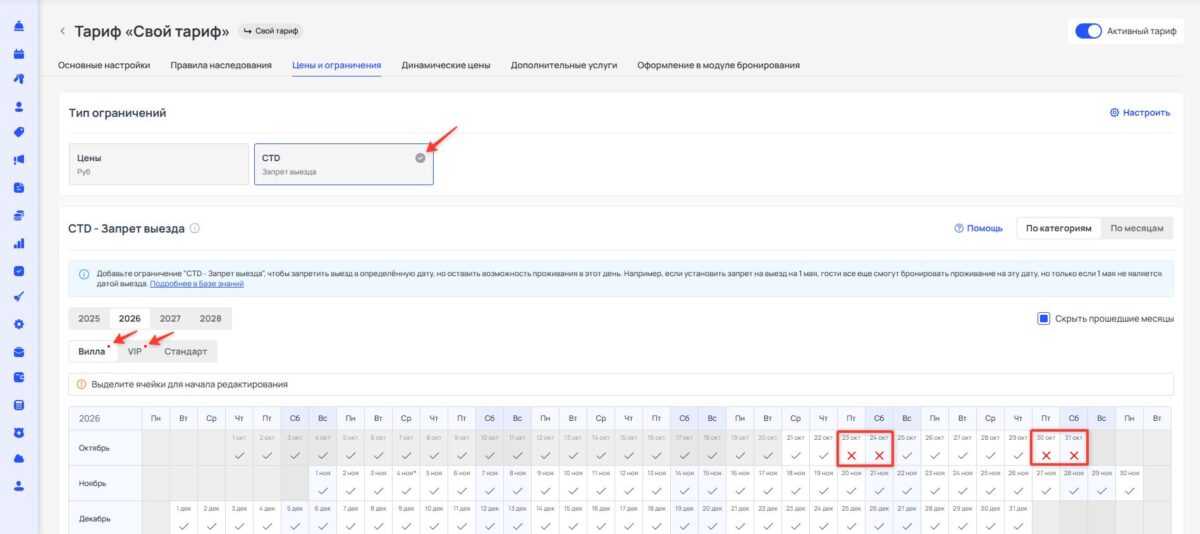Click the cloud icon in sidebar
This screenshot has height=534, width=1200.
(19, 459)
